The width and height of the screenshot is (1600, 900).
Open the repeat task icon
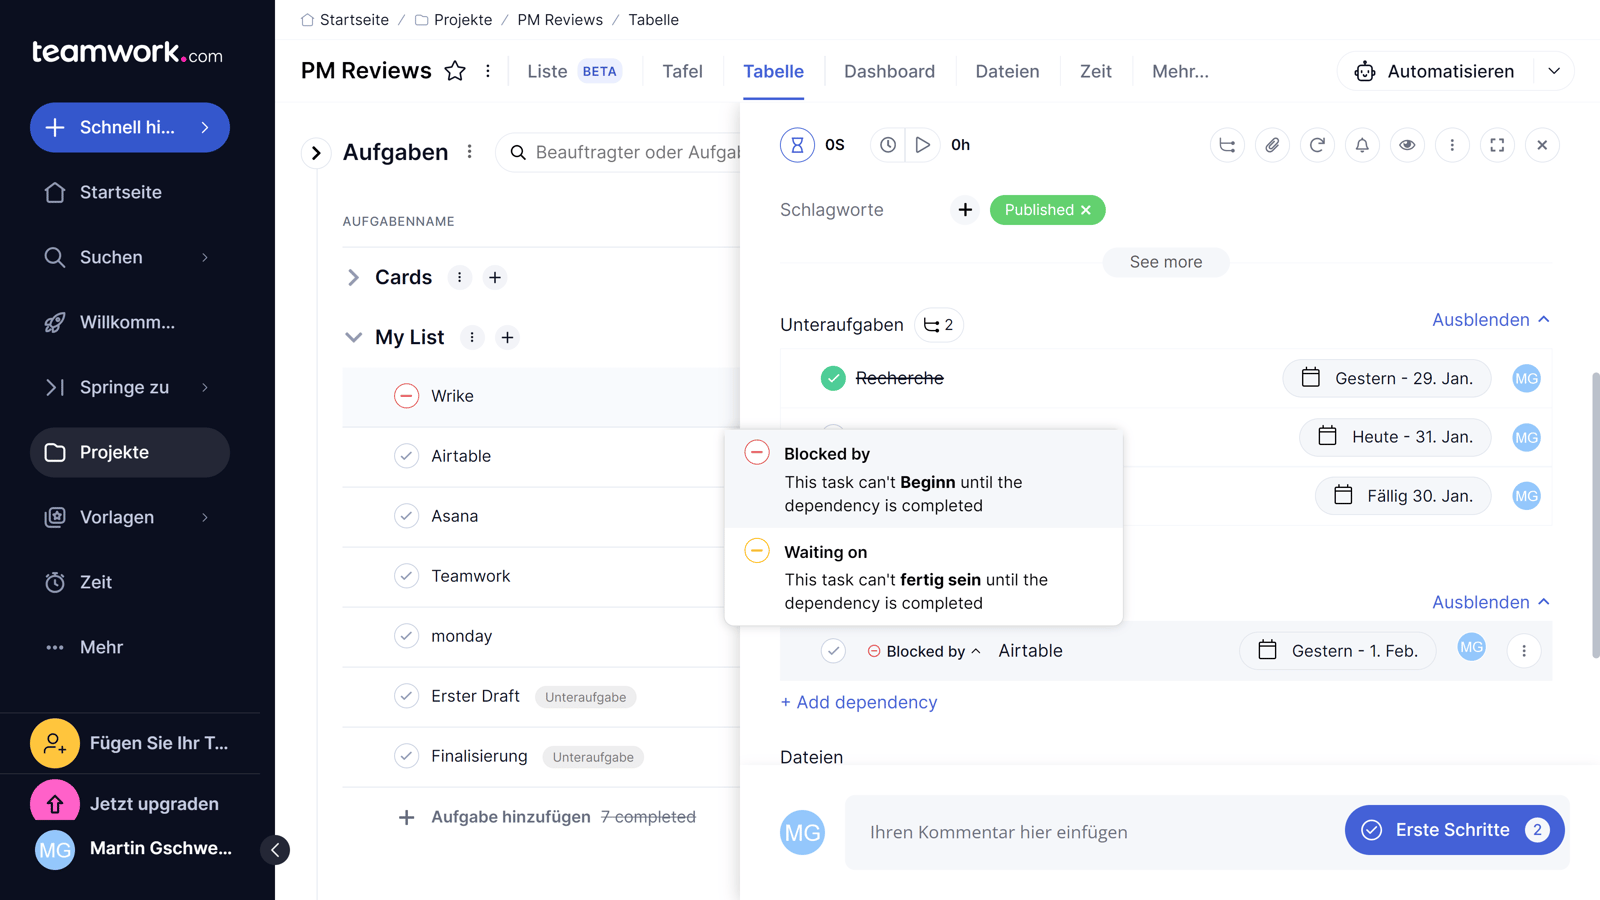point(1317,145)
